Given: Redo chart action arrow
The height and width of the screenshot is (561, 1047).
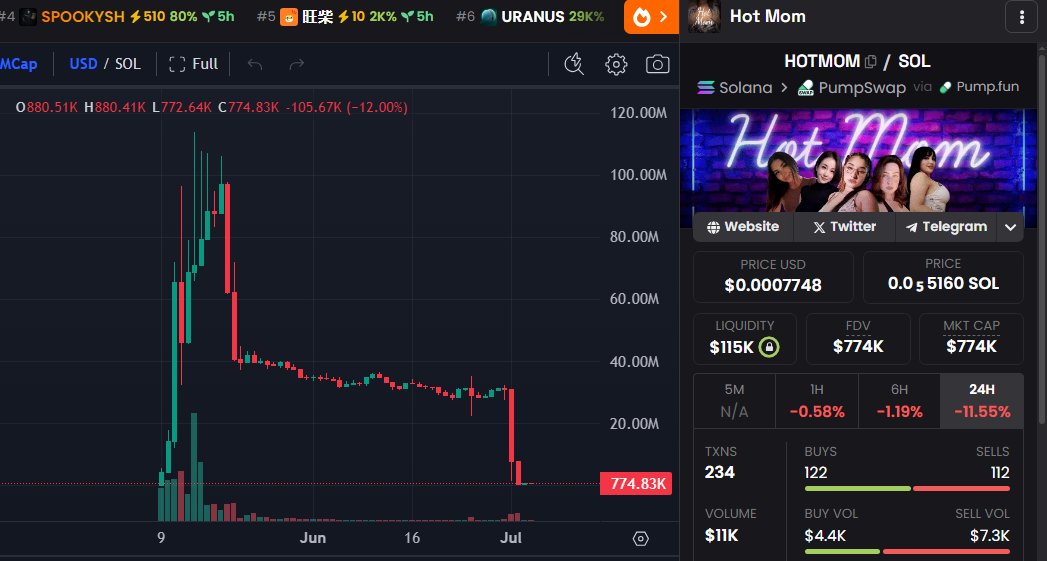Looking at the screenshot, I should click(296, 64).
